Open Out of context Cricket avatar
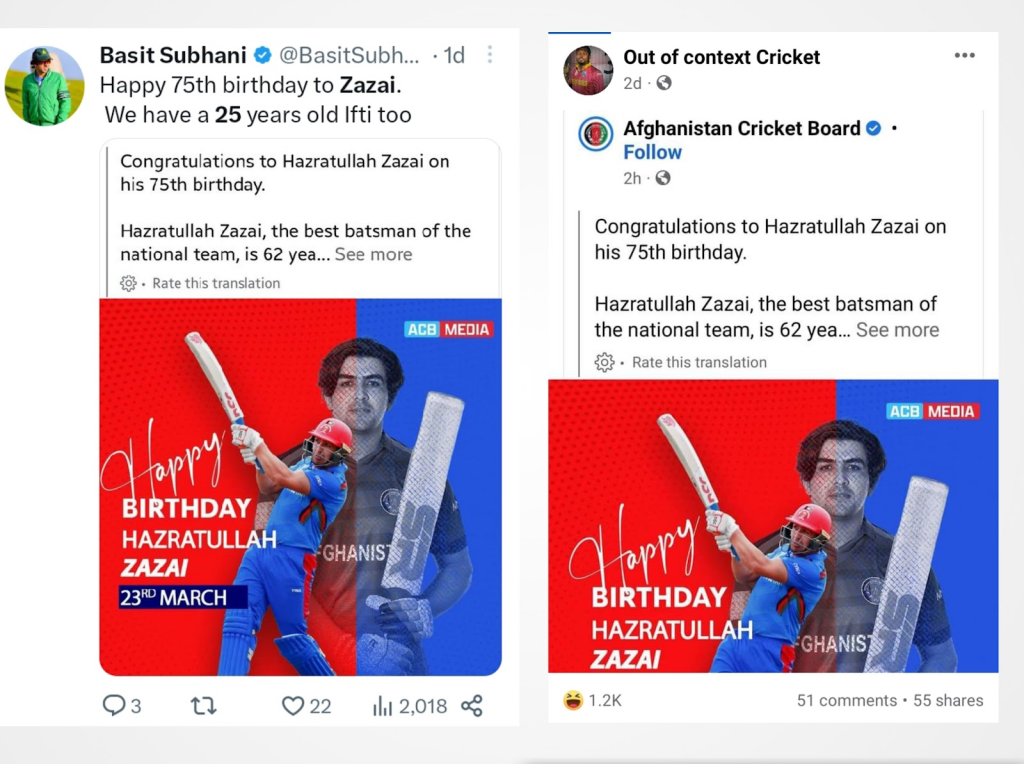The image size is (1024, 764). pyautogui.click(x=588, y=71)
